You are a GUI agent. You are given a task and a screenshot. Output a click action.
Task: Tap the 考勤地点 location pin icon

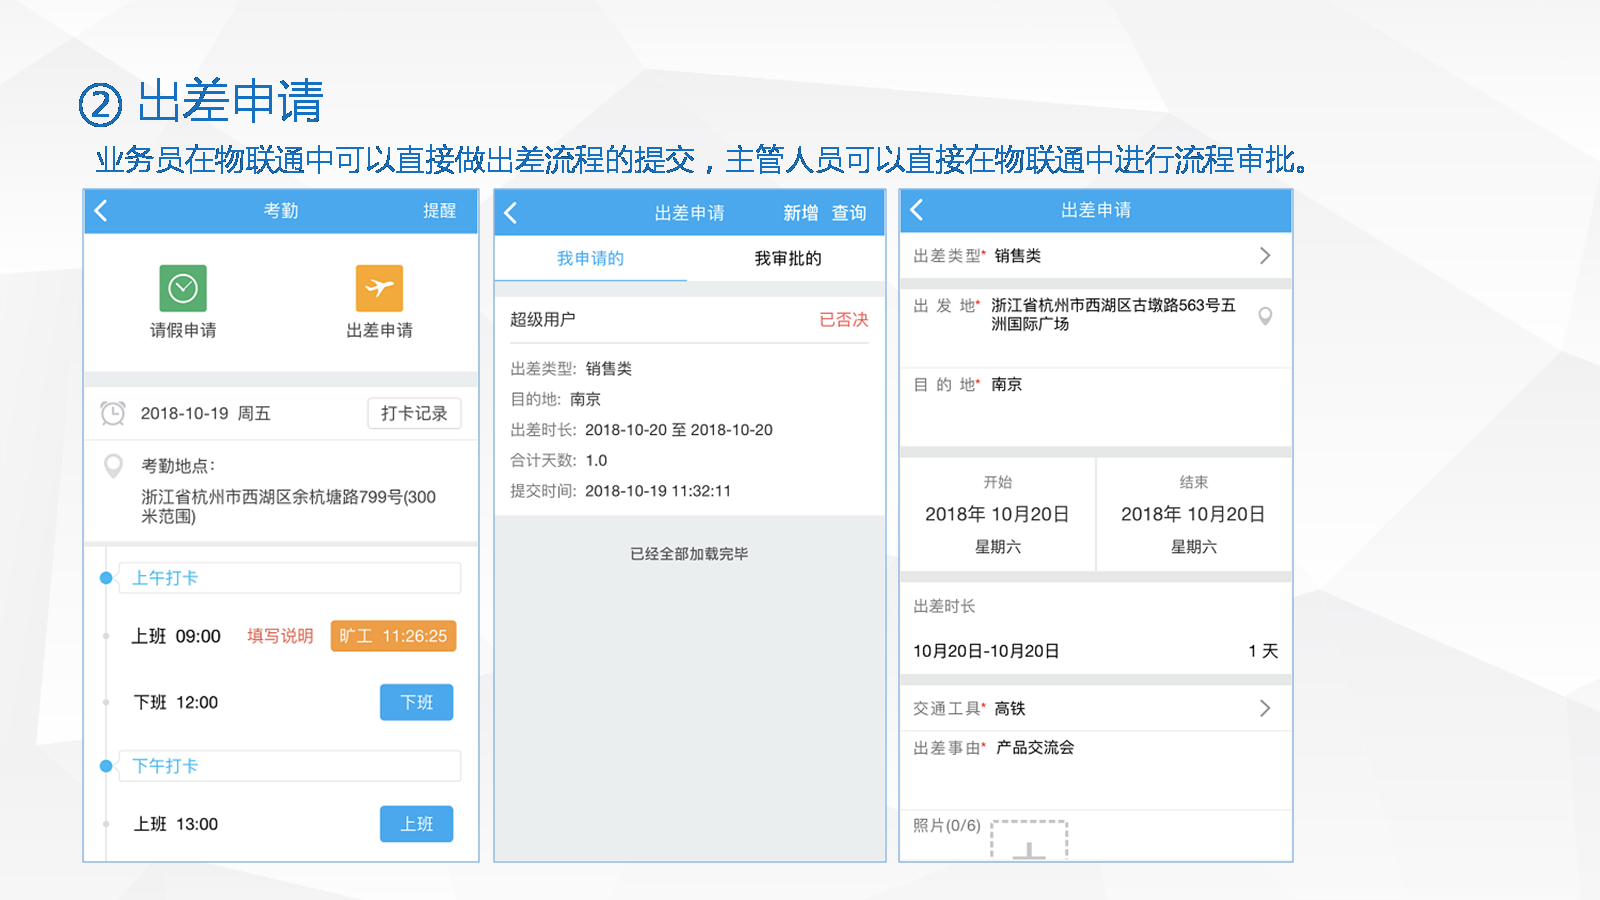(114, 466)
